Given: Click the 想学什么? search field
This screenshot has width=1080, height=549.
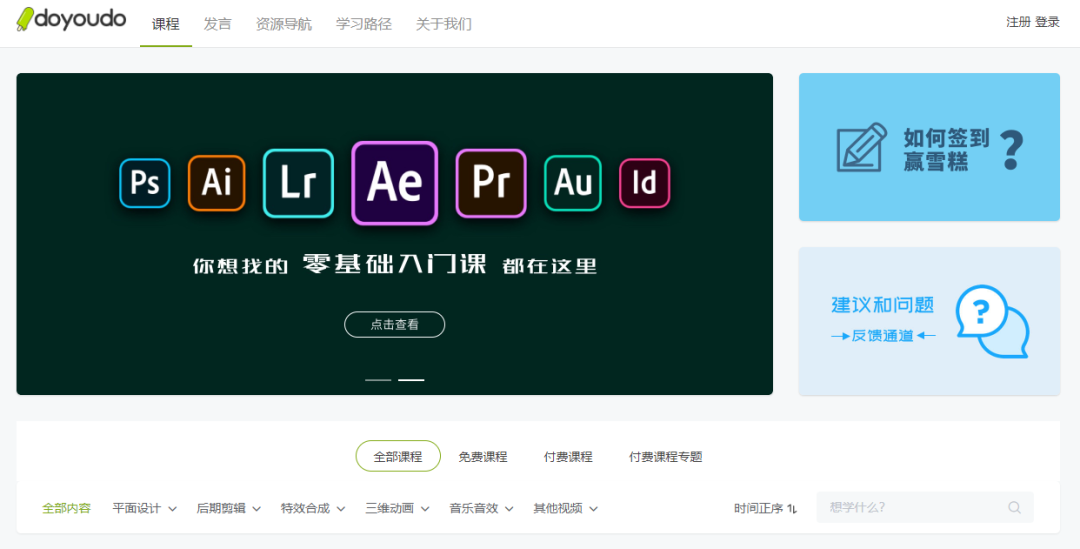Looking at the screenshot, I should click(x=925, y=508).
